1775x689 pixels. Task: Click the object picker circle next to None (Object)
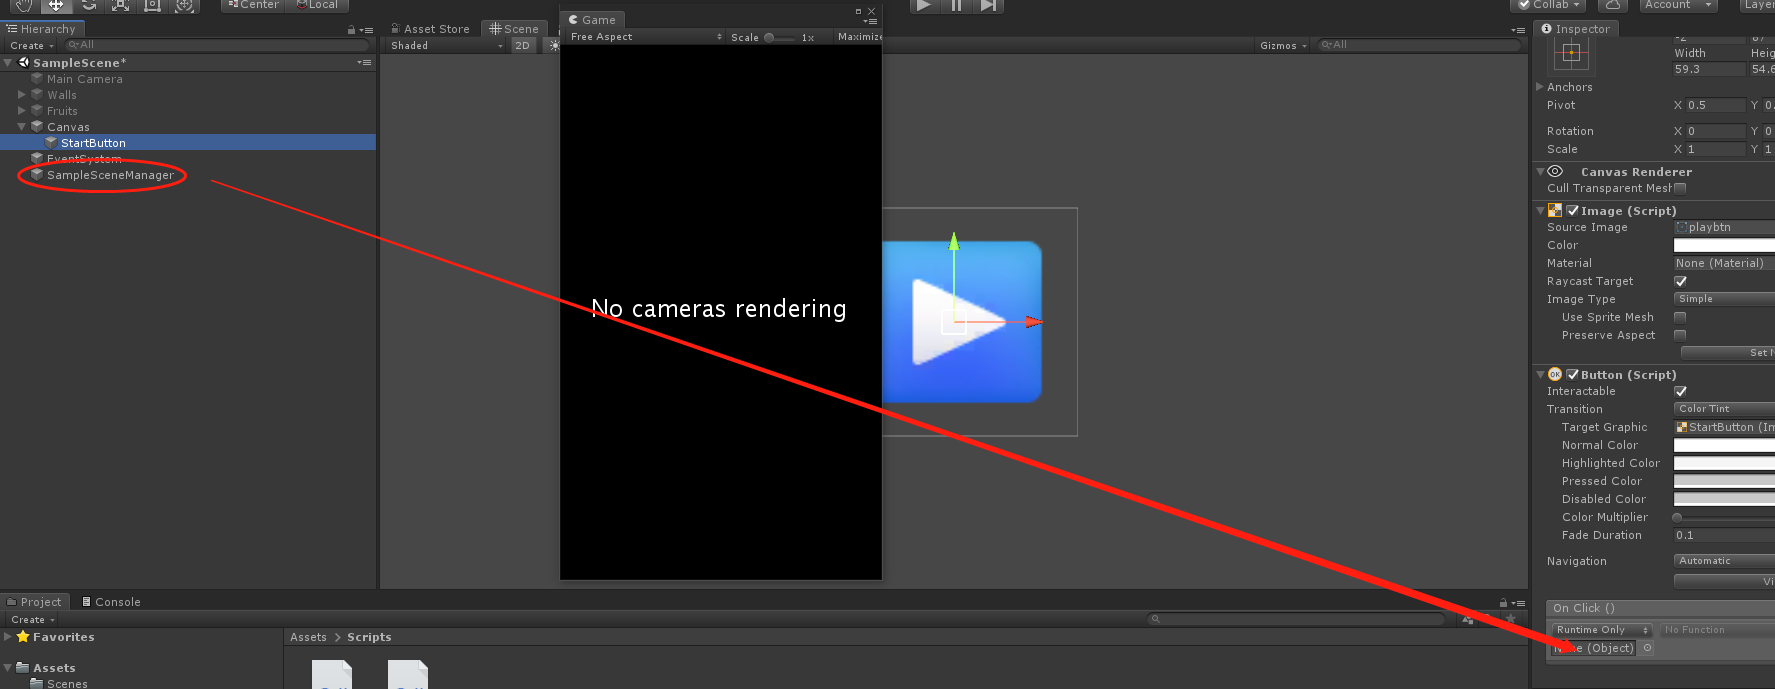point(1647,648)
